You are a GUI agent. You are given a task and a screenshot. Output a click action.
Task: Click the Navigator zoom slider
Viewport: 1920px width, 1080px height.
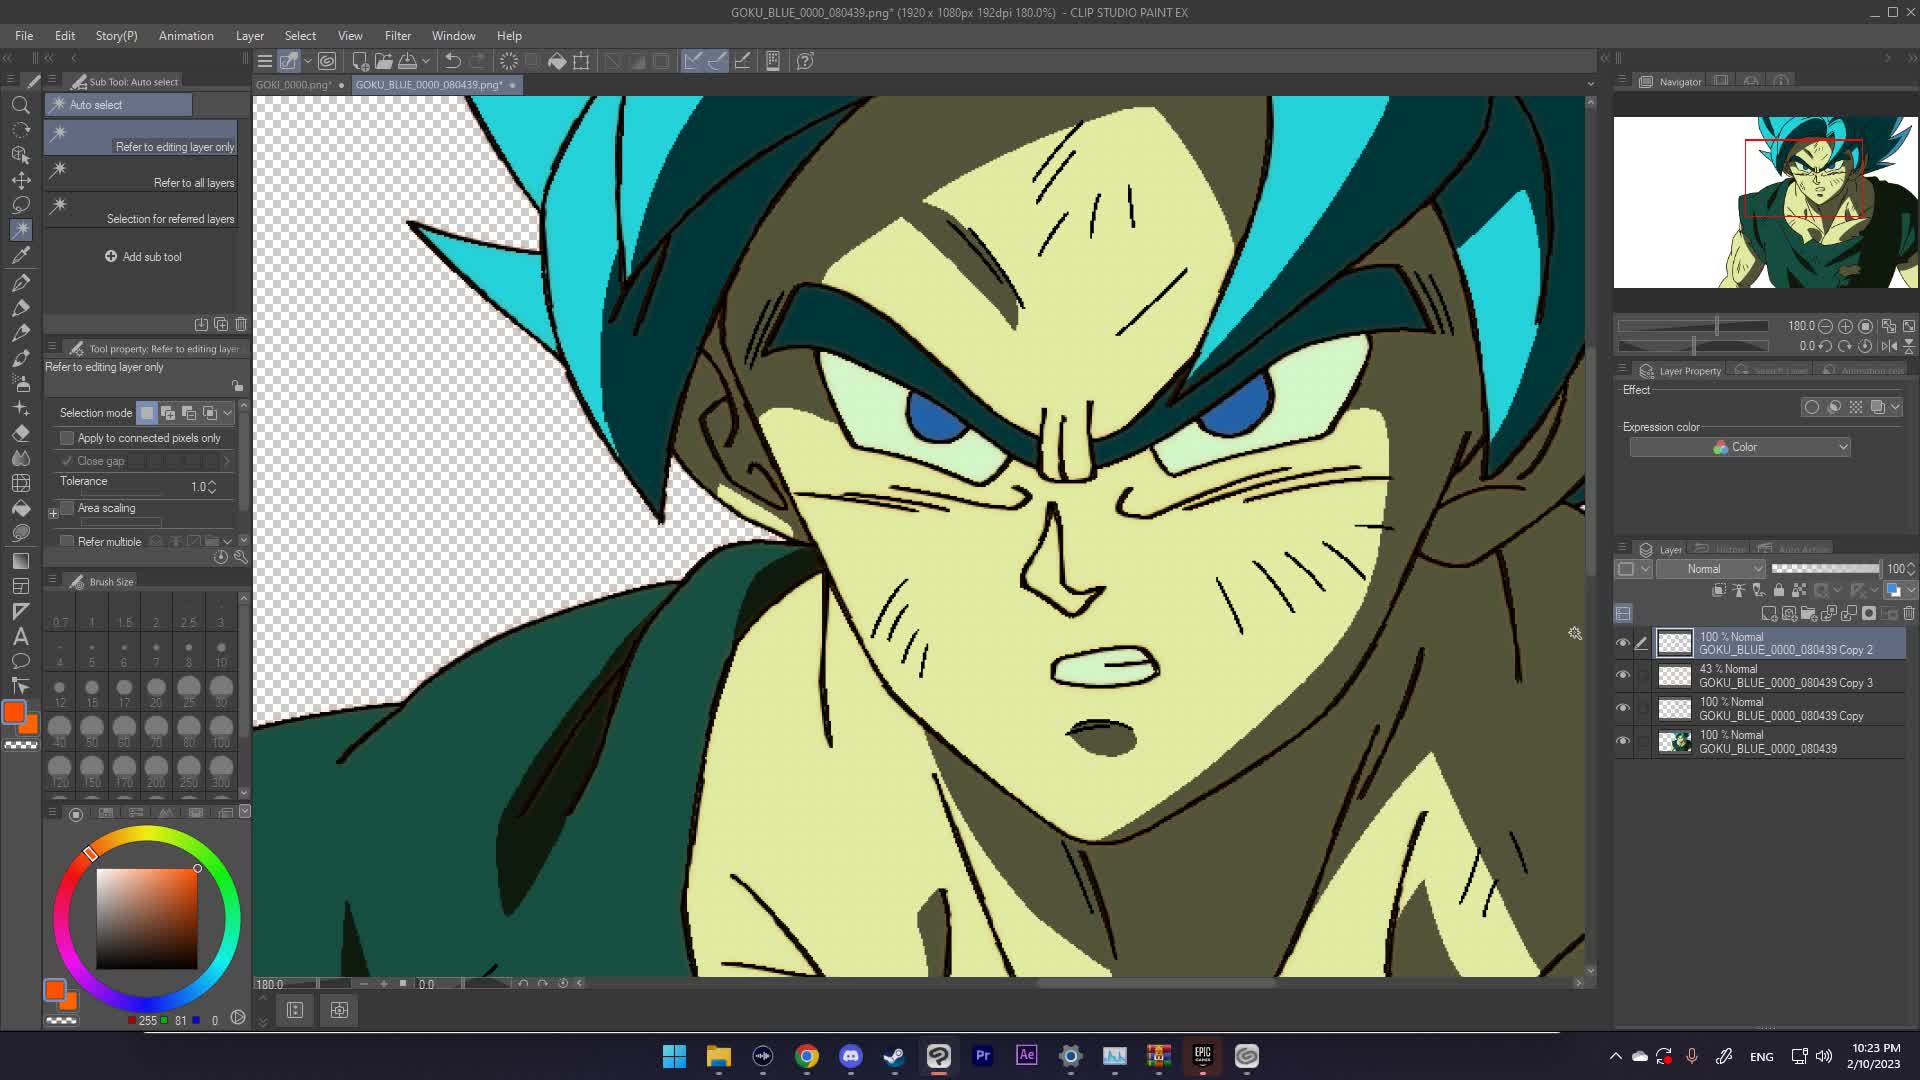pos(1693,326)
